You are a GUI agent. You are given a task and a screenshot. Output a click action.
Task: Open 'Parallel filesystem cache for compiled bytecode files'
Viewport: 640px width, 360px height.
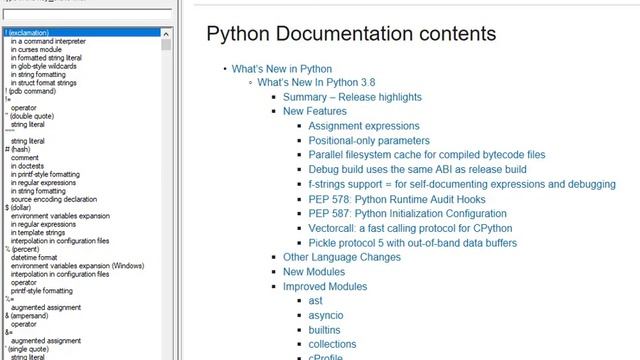427,155
